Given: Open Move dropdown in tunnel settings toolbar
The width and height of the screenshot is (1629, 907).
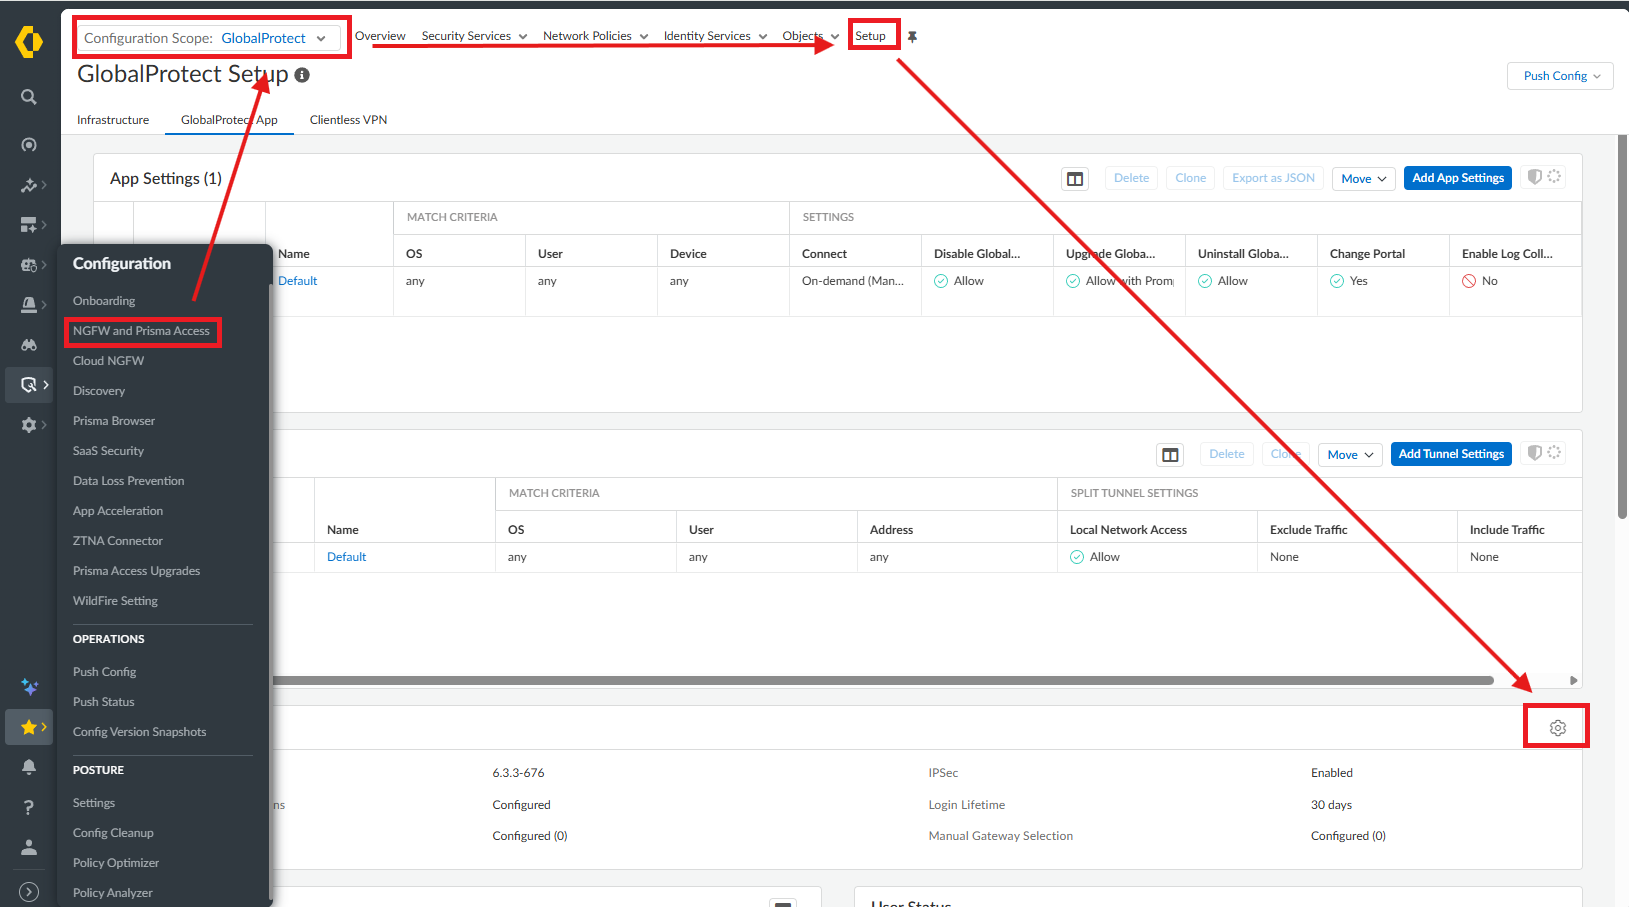Looking at the screenshot, I should (x=1350, y=455).
